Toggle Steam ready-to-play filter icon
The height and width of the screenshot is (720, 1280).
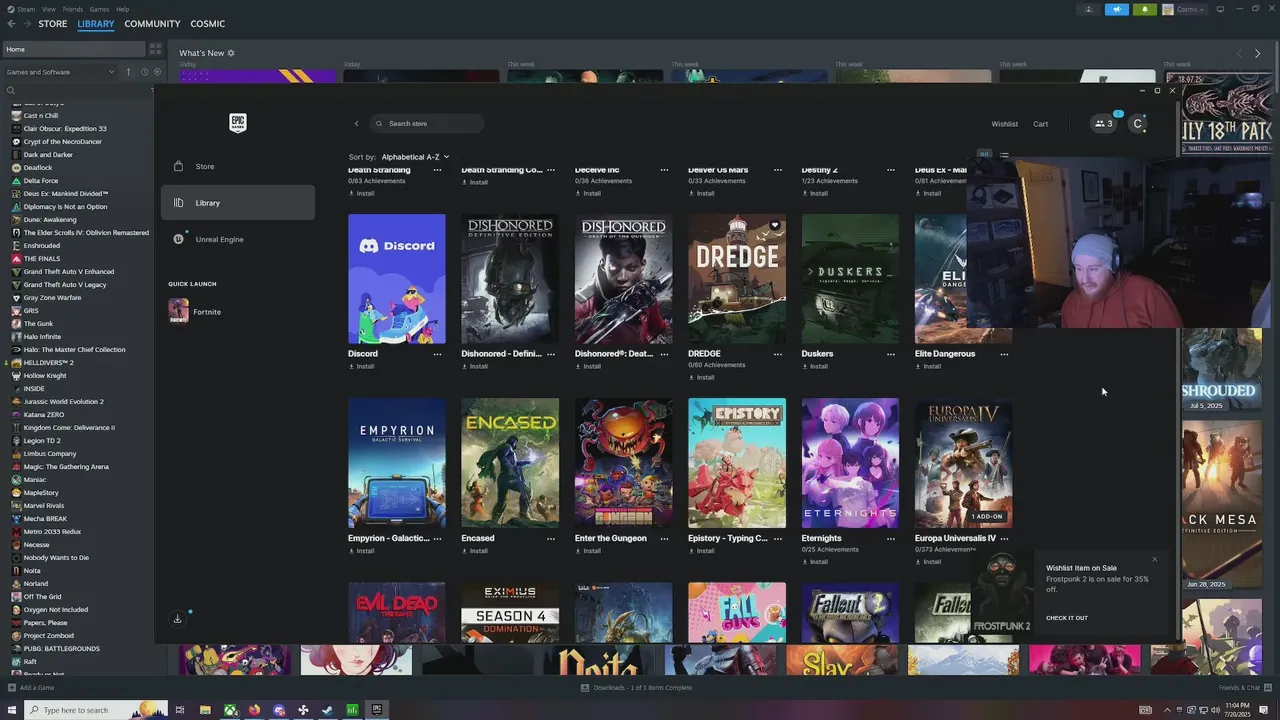157,72
